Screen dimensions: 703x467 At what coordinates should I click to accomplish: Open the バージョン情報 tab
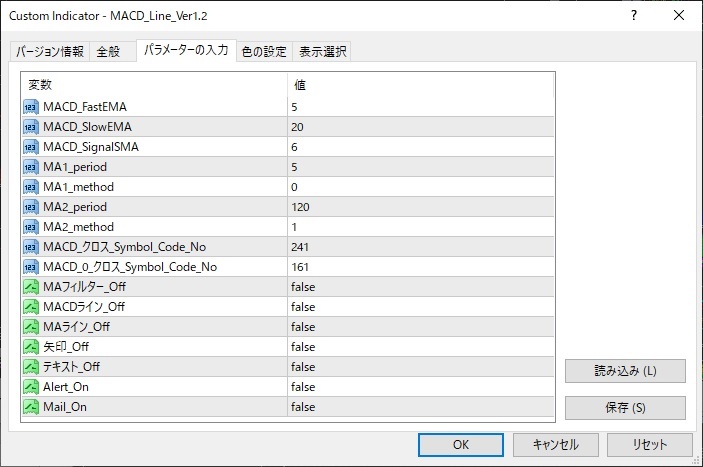[50, 52]
